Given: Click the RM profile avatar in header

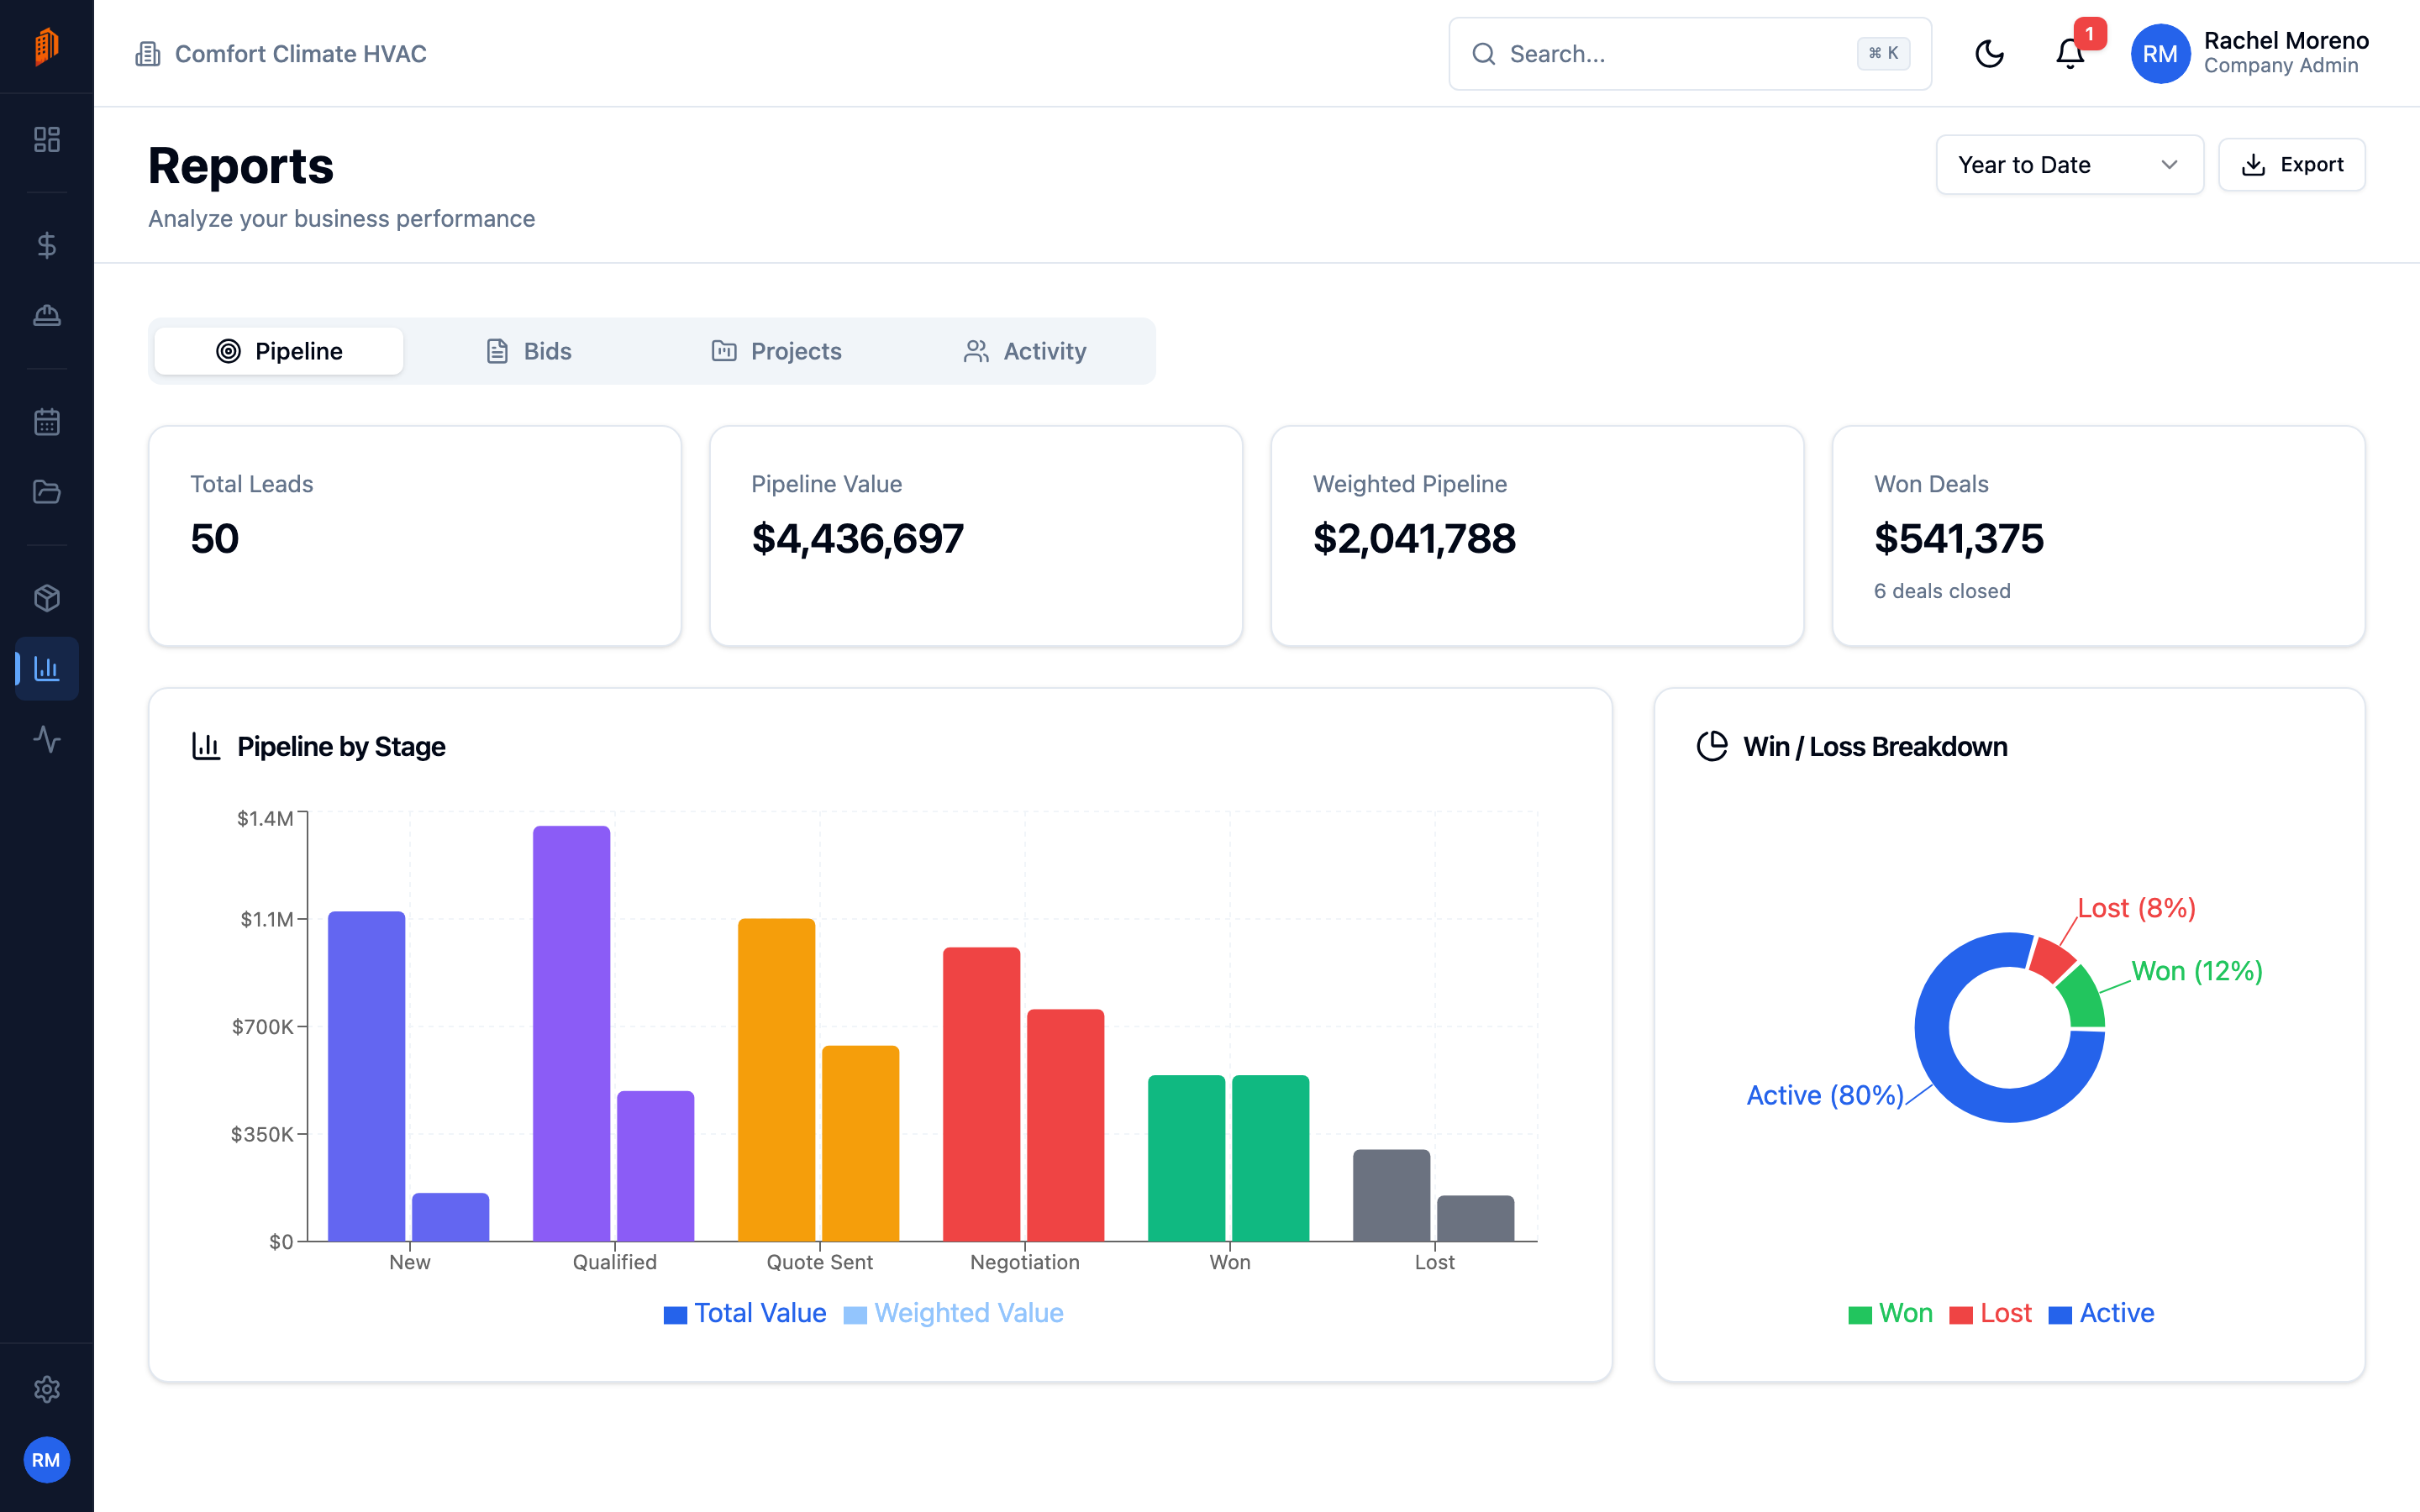Looking at the screenshot, I should point(2160,54).
